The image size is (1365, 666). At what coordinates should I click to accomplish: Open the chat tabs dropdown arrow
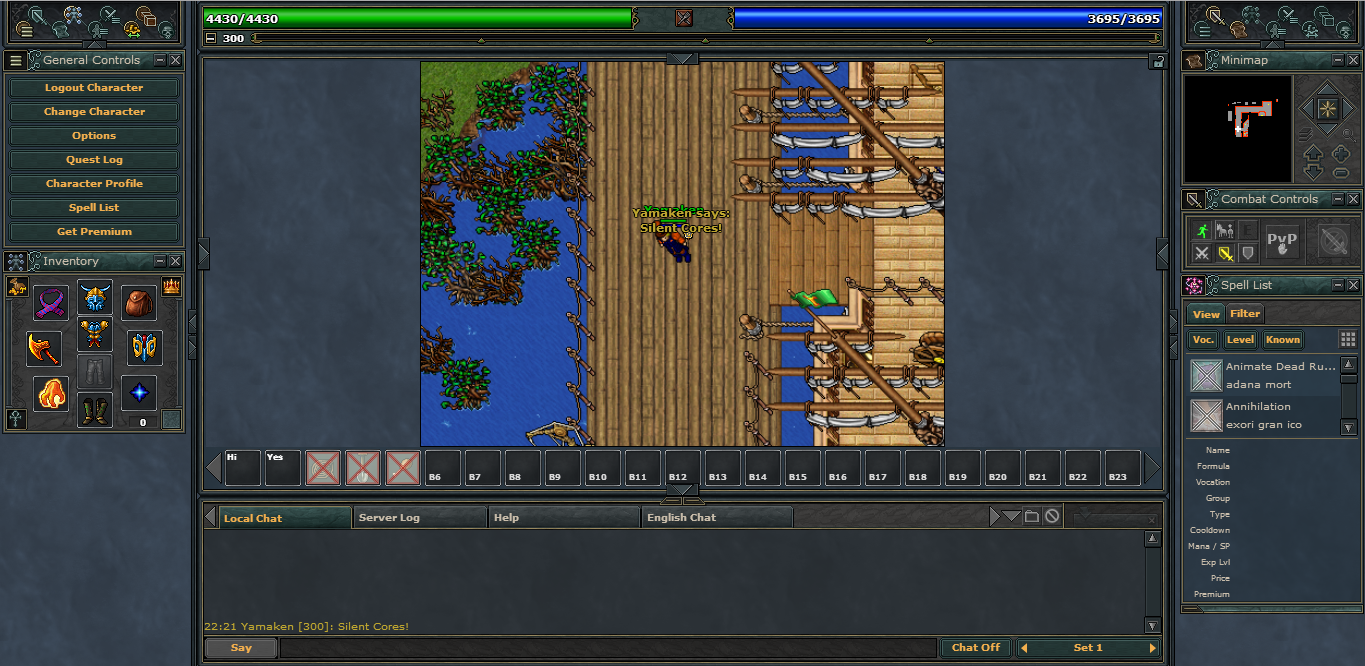(x=1012, y=516)
